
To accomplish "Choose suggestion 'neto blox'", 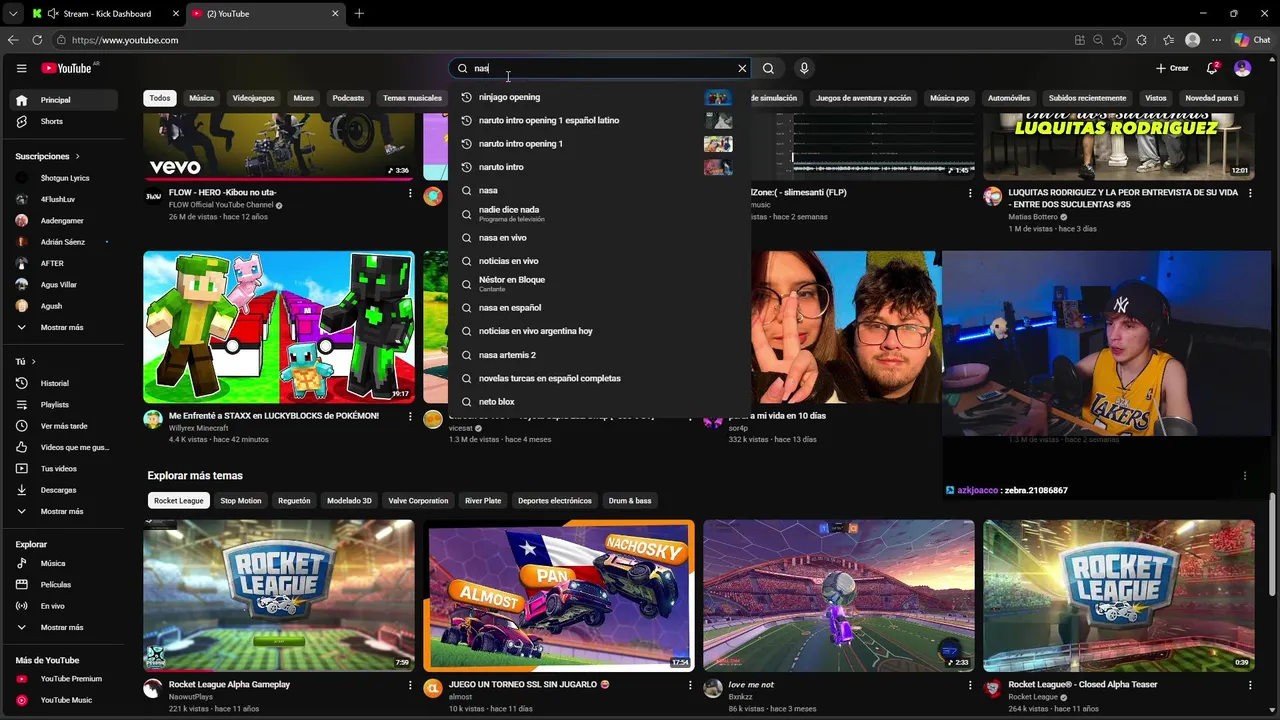I will pos(598,402).
